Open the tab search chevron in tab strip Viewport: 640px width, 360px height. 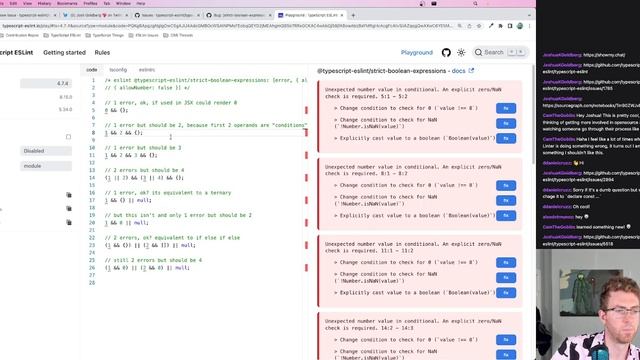(x=529, y=15)
